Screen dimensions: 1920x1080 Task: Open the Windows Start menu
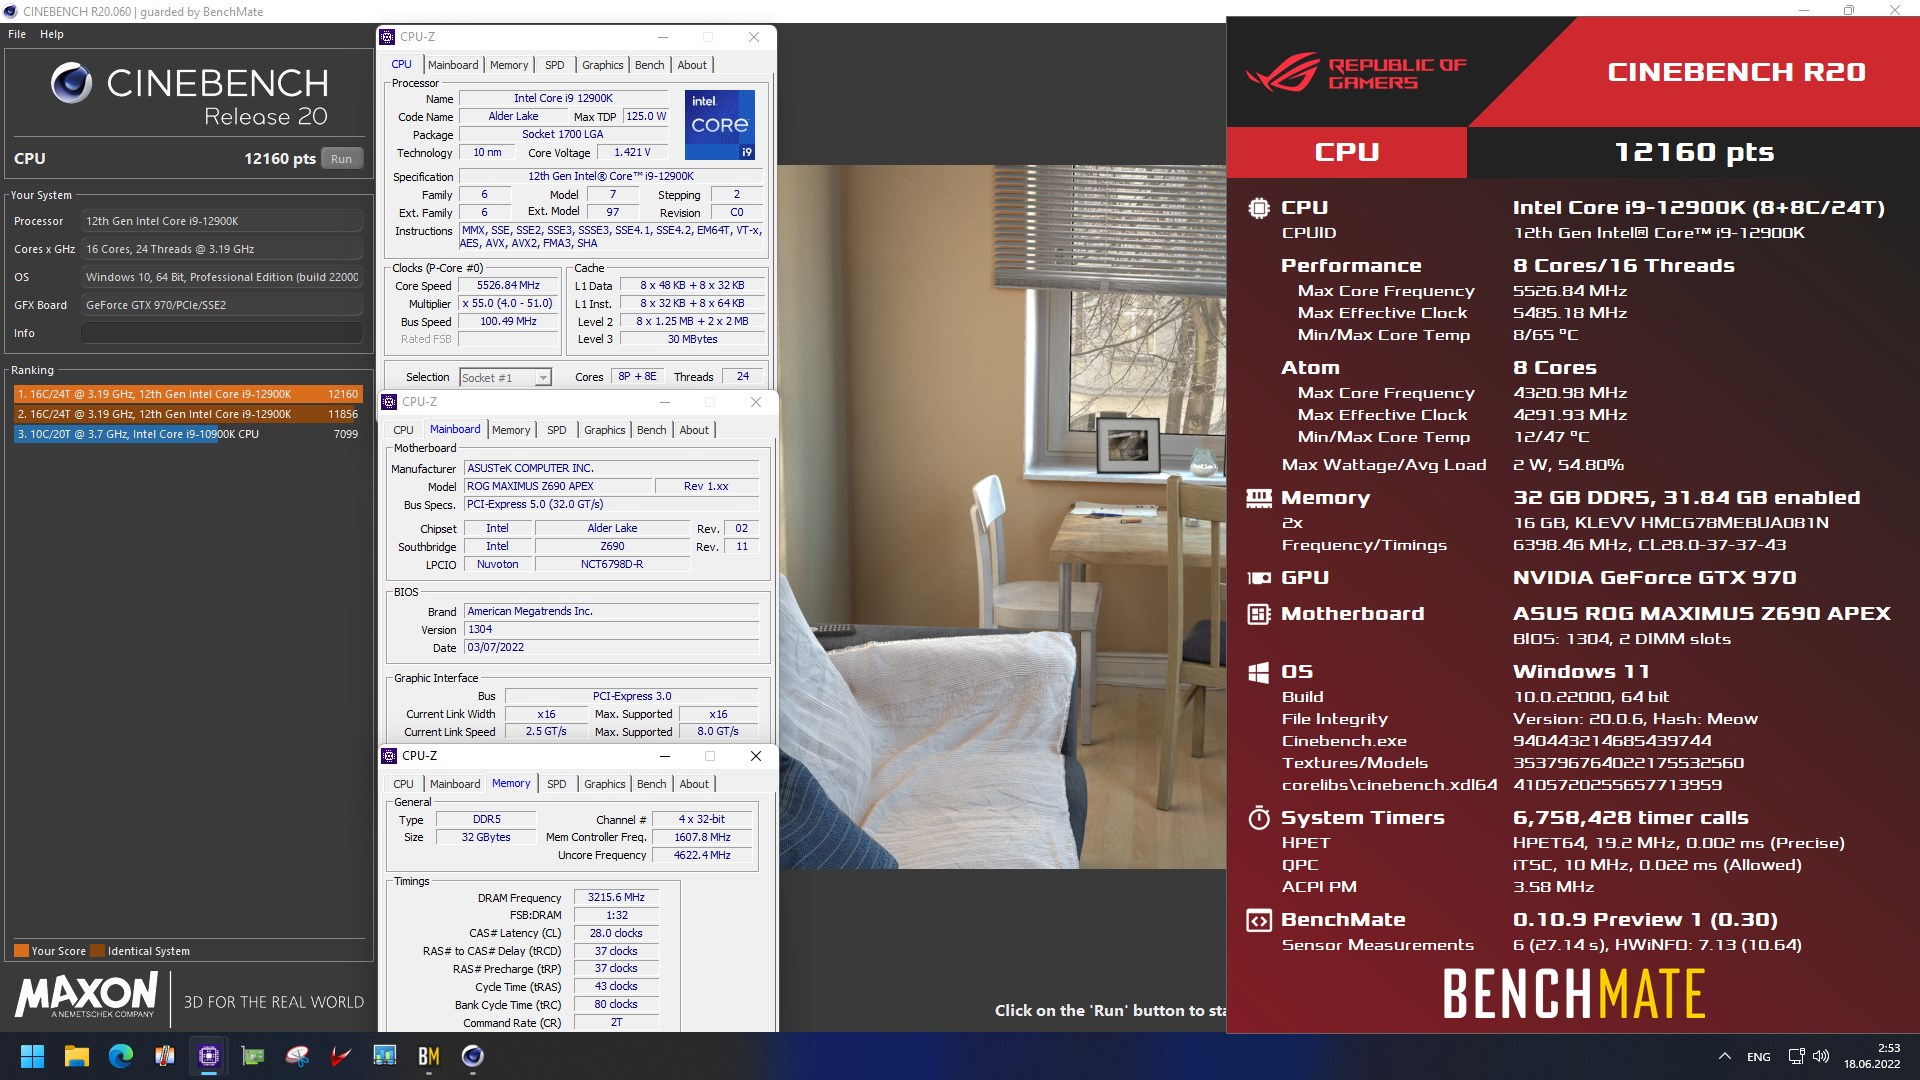[x=32, y=1056]
